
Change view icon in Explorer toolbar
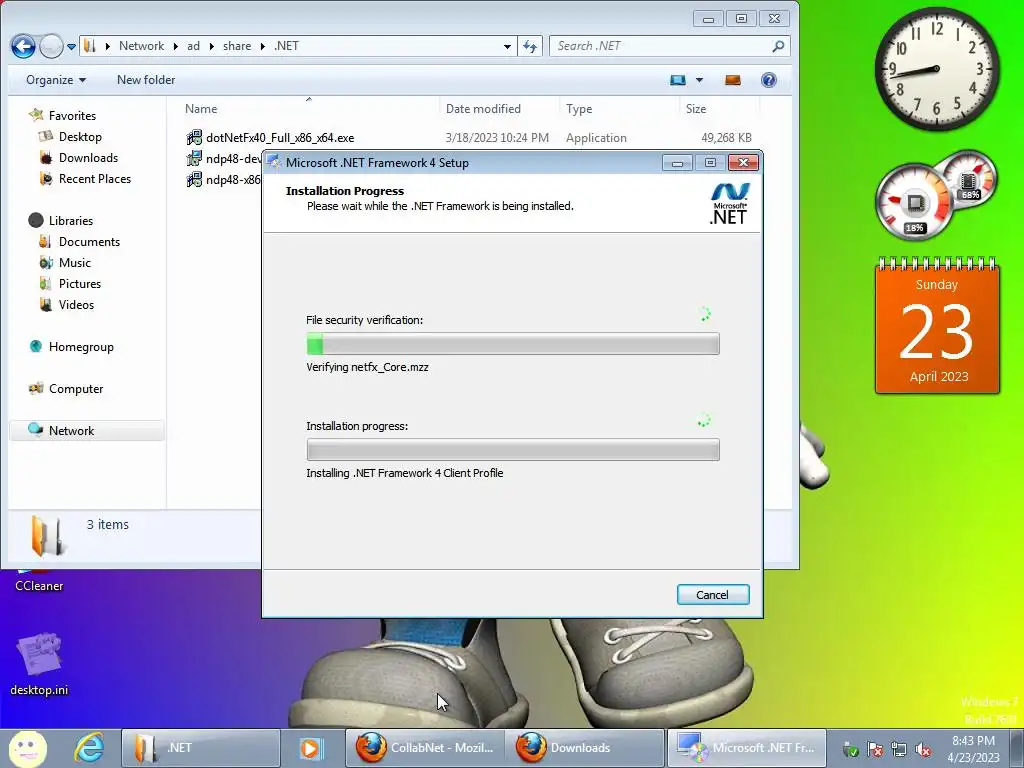coord(678,80)
